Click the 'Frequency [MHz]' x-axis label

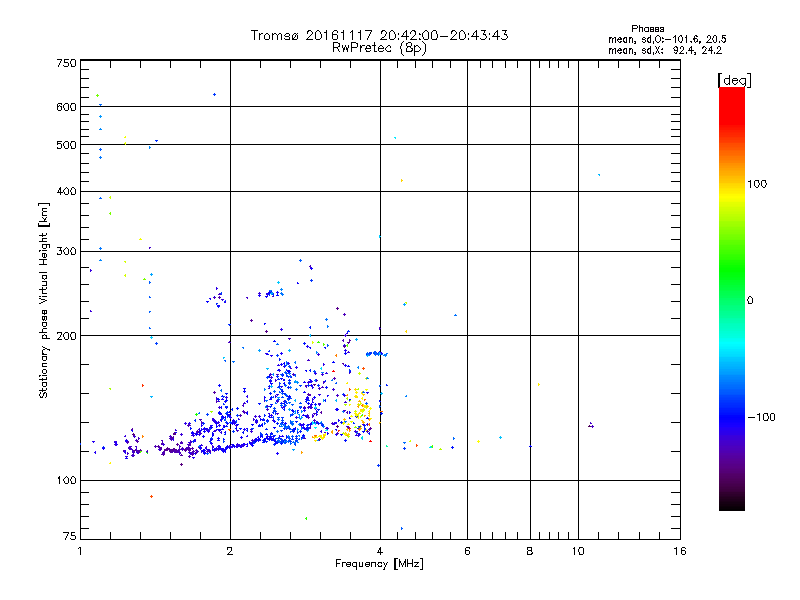379,564
